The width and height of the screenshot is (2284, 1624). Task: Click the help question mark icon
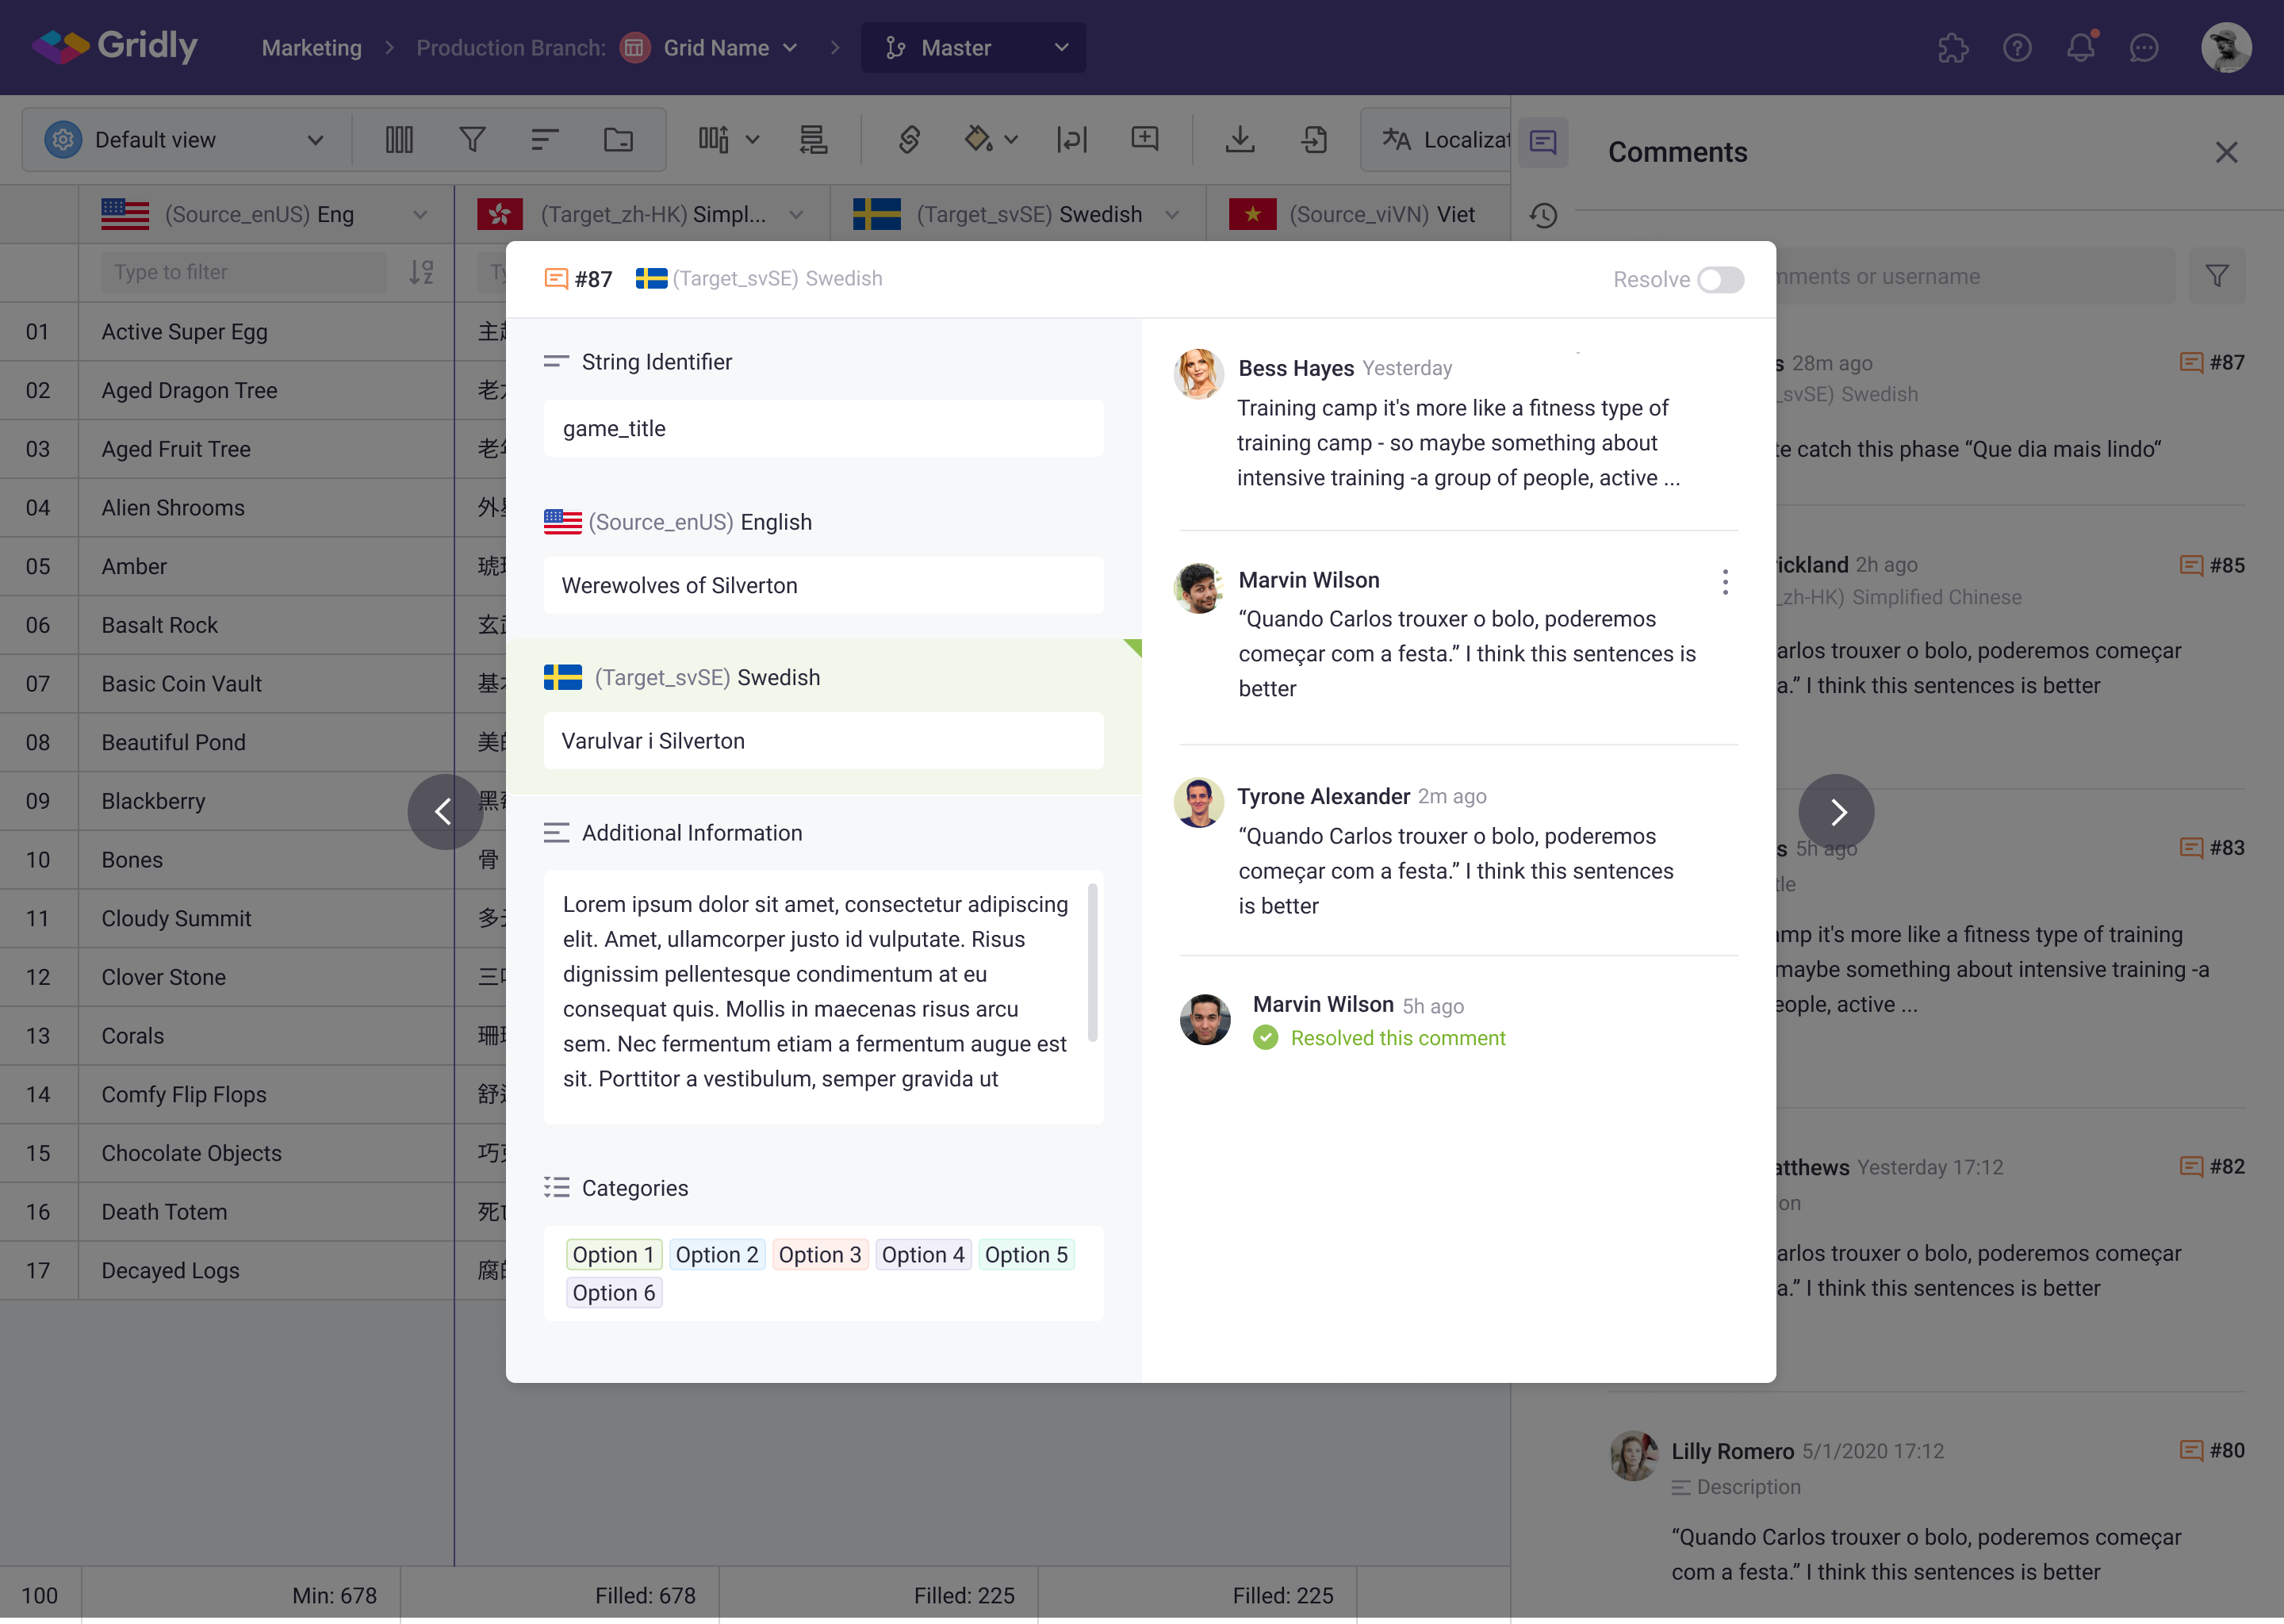pyautogui.click(x=2017, y=47)
